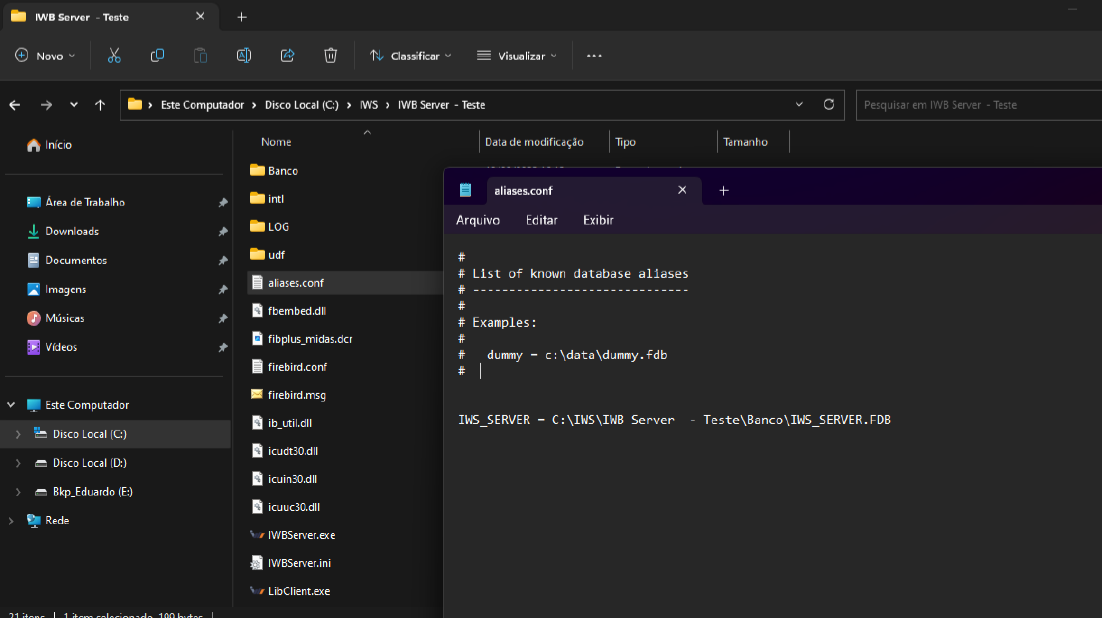Viewport: 1102px width, 618px height.
Task: Click the Copy icon in toolbar
Action: [x=157, y=56]
